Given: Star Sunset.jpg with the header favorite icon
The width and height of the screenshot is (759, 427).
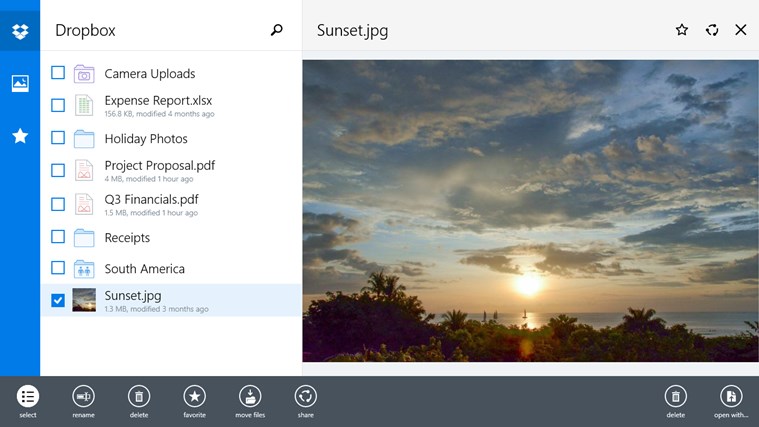Looking at the screenshot, I should click(x=682, y=30).
